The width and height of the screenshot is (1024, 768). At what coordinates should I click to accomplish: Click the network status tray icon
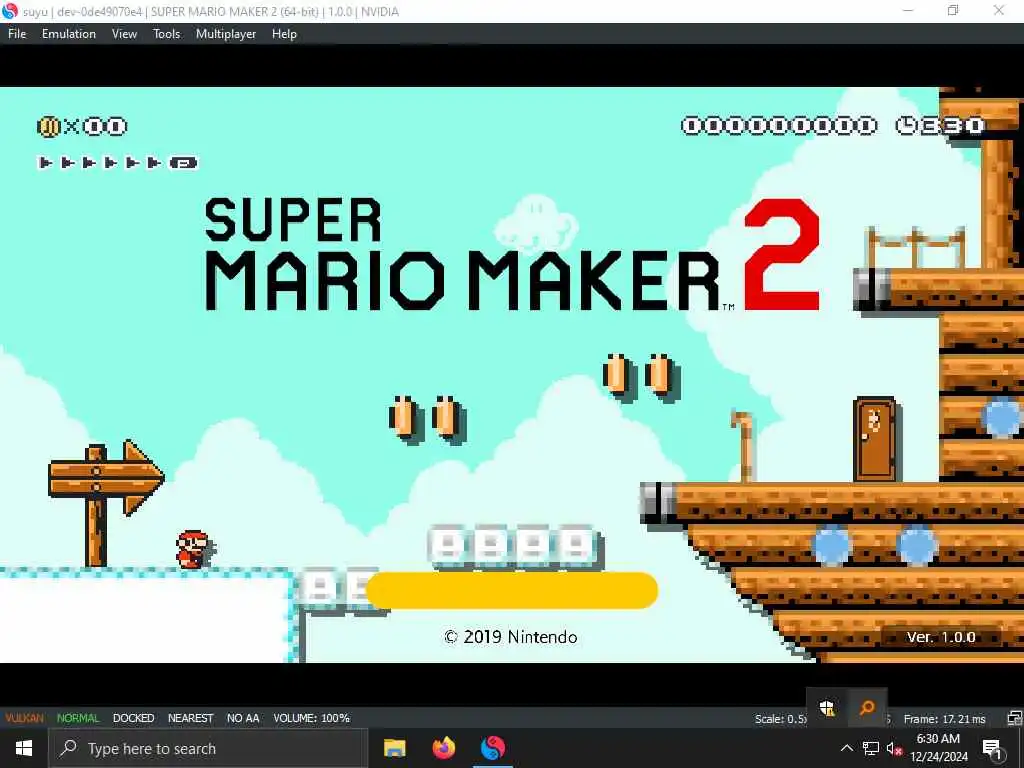click(871, 748)
